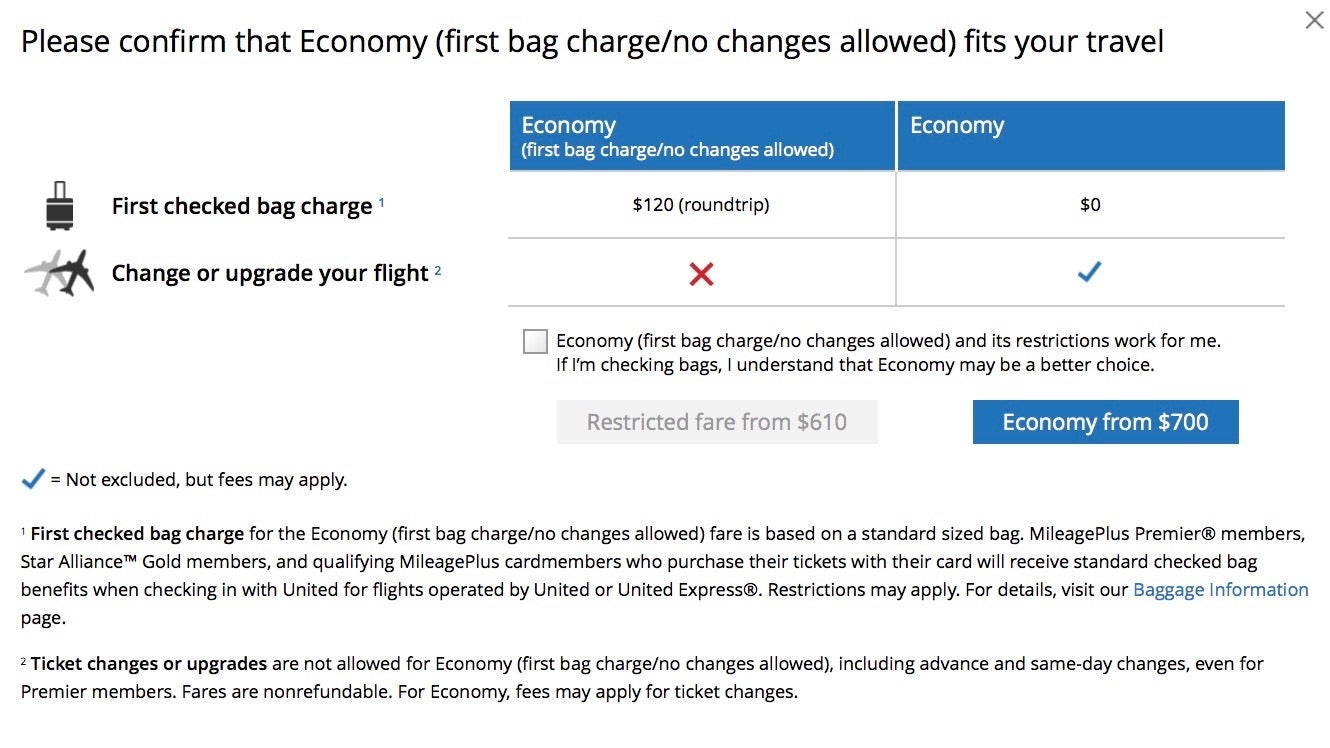
Task: Open the Baggage Information link
Action: 1220,590
